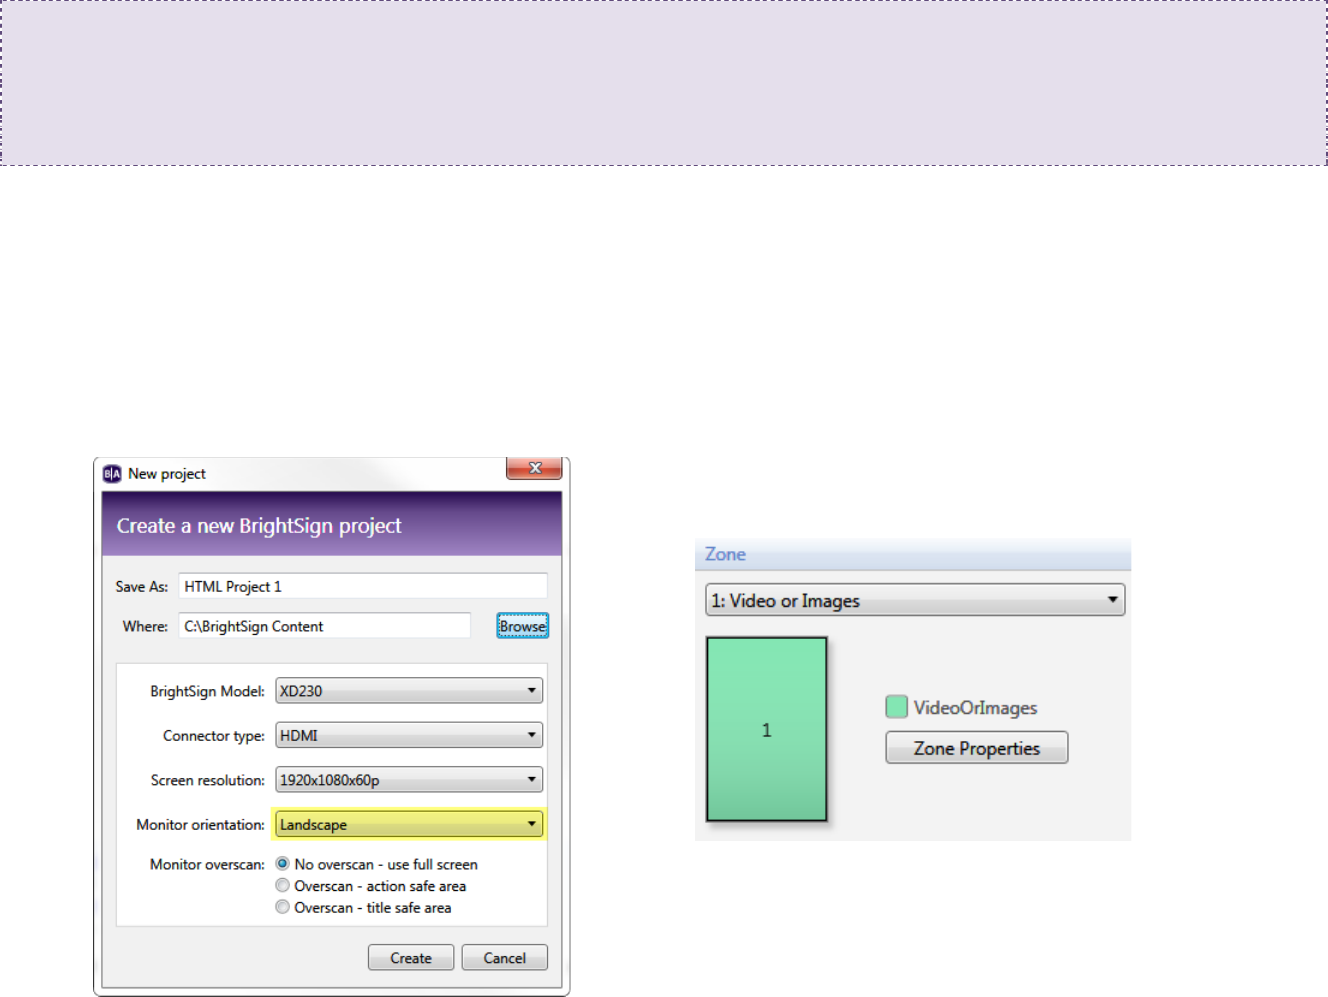Click the Create button

[411, 958]
